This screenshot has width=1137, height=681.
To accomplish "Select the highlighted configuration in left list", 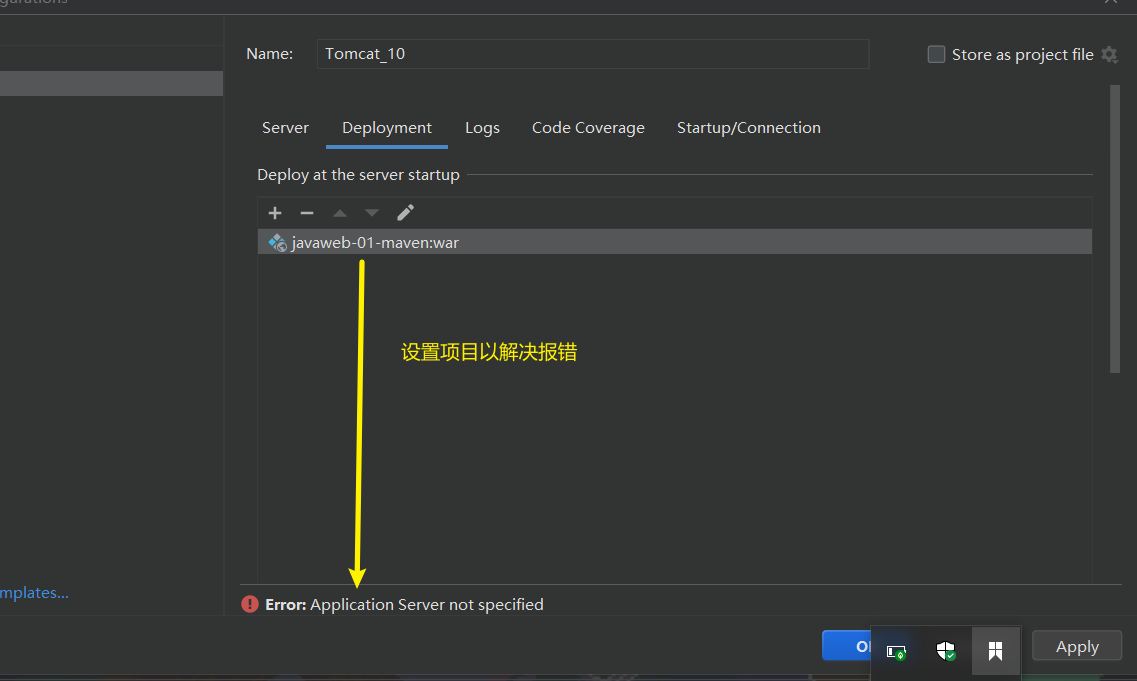I will click(x=111, y=83).
